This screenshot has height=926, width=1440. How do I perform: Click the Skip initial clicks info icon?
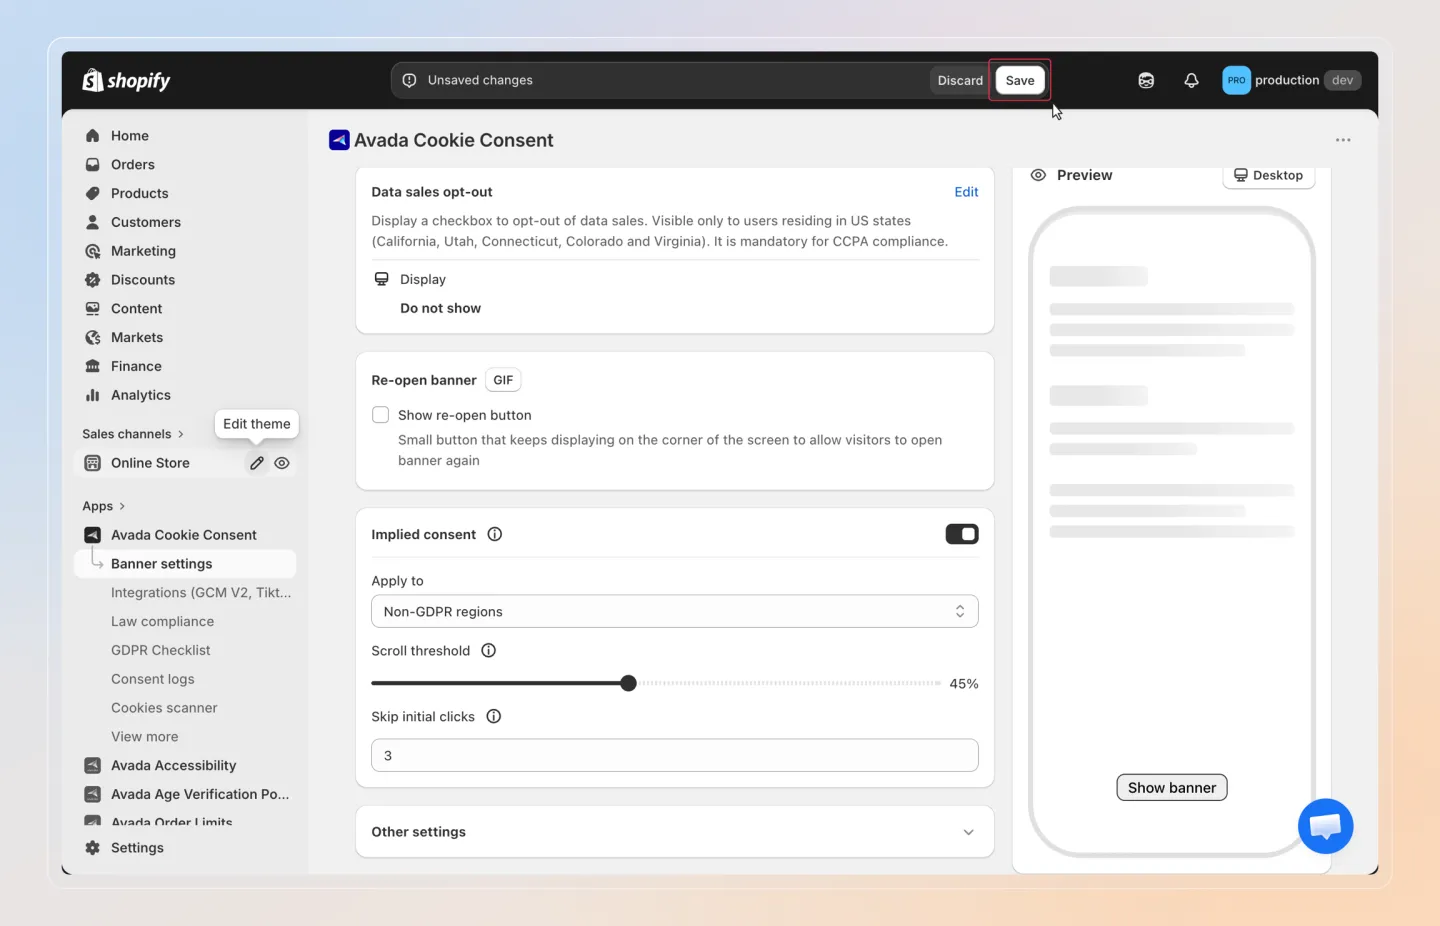[493, 716]
